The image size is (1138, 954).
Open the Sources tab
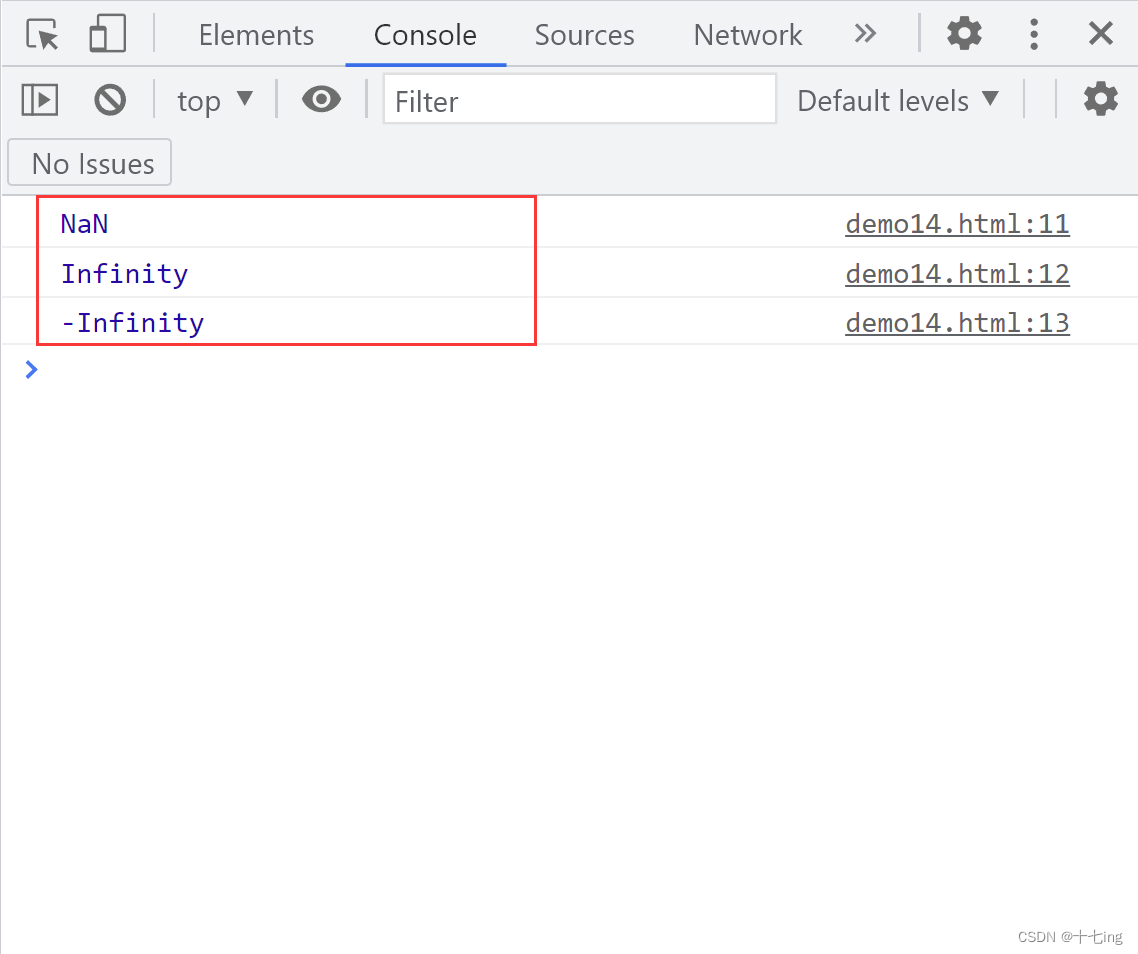pos(584,35)
